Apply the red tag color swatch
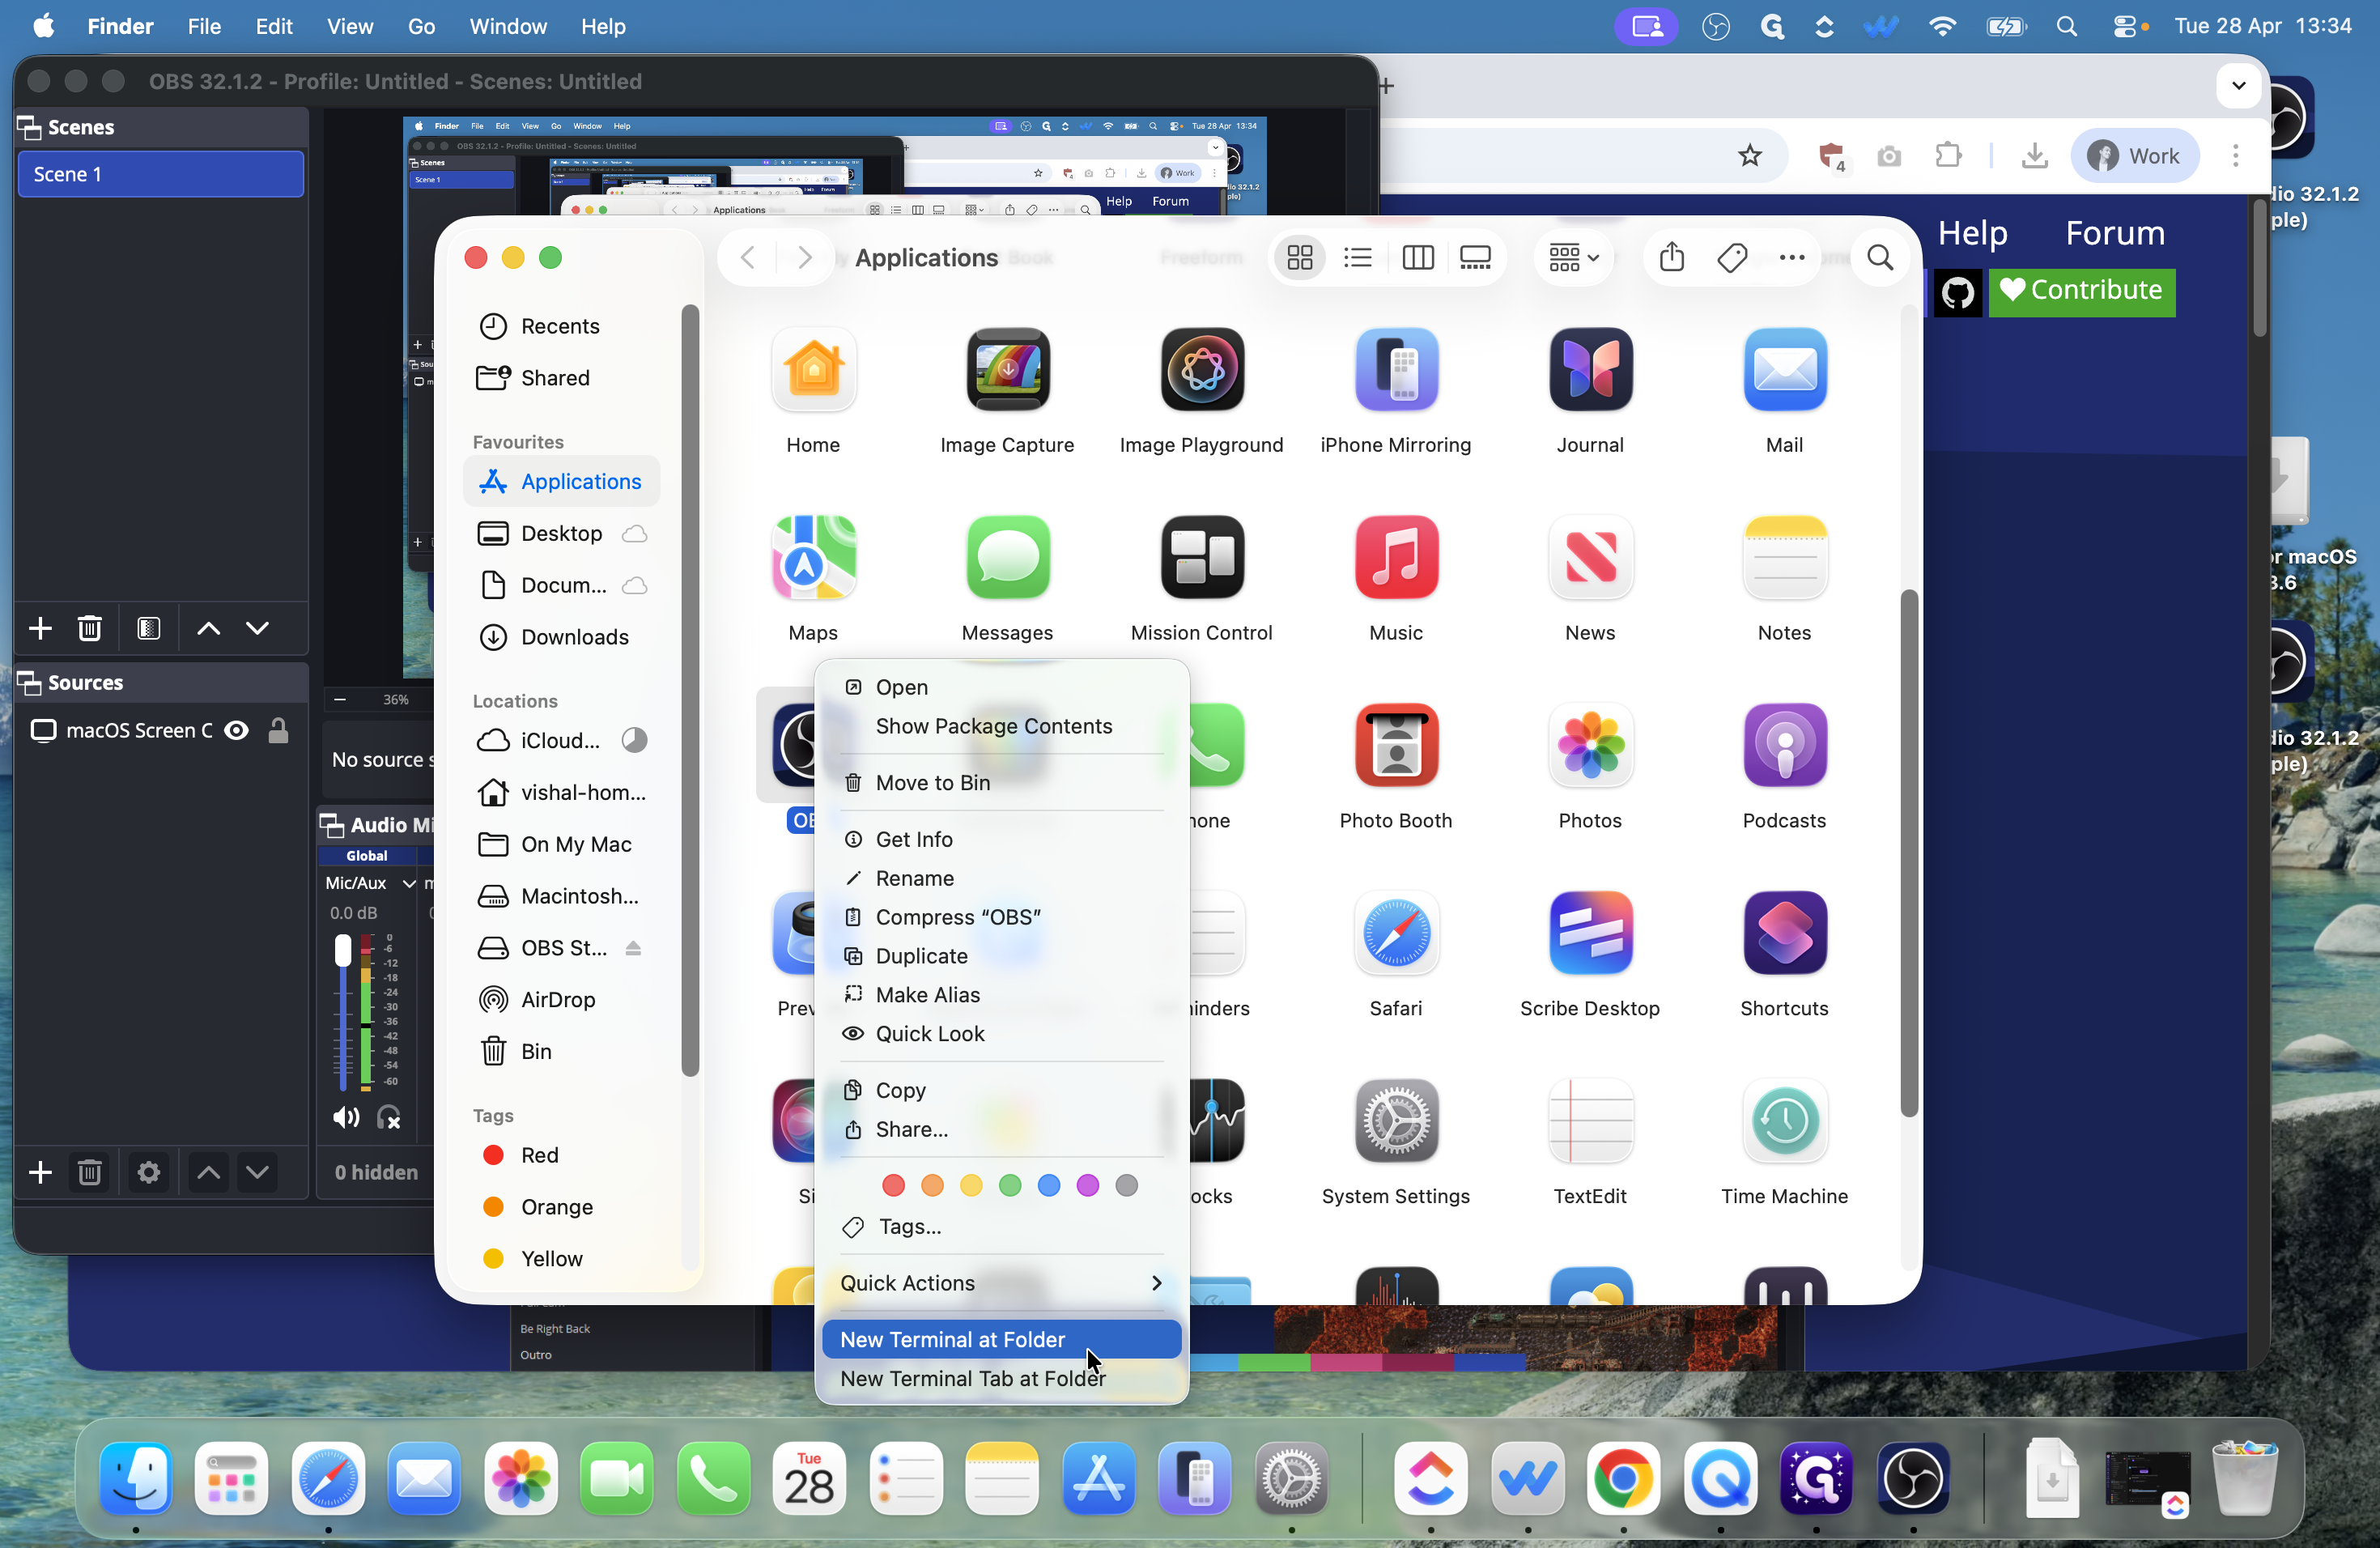This screenshot has width=2380, height=1548. [893, 1185]
